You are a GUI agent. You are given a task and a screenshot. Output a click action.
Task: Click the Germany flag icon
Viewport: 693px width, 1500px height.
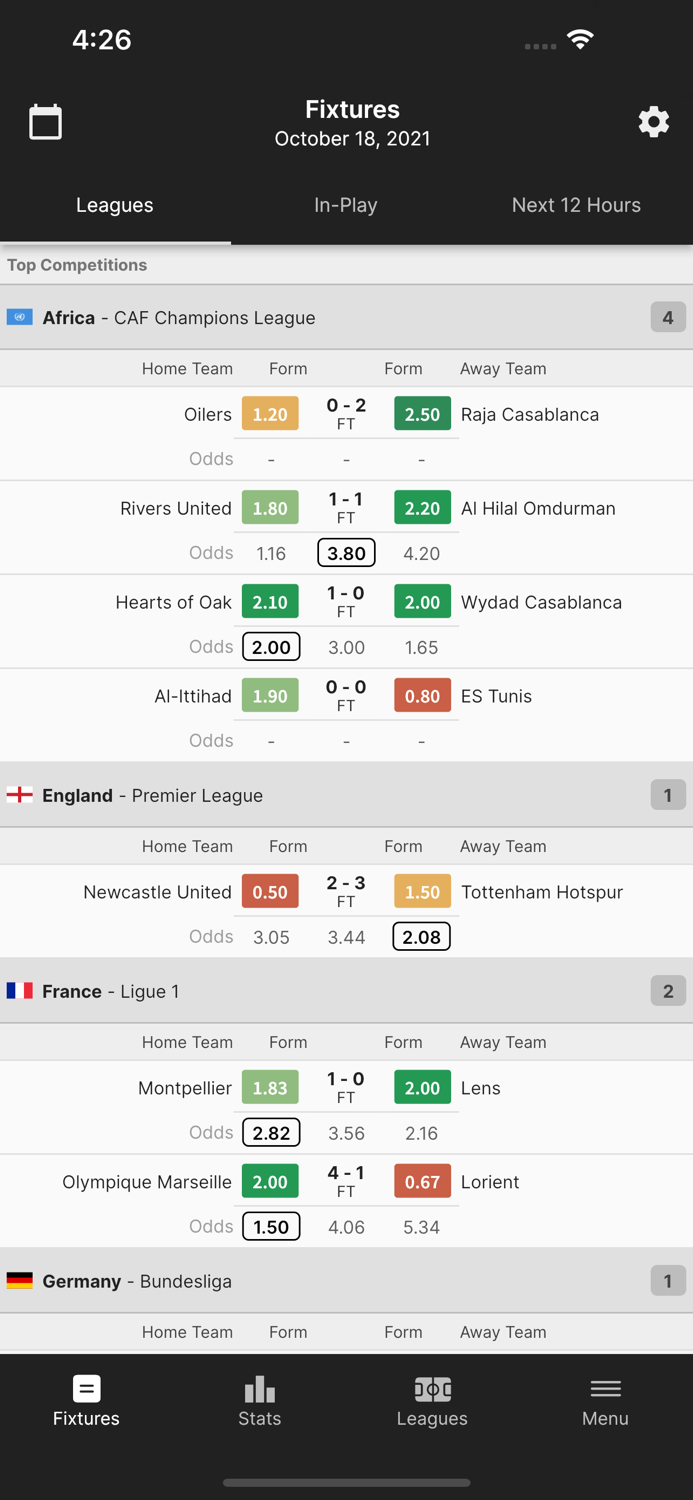19,1280
